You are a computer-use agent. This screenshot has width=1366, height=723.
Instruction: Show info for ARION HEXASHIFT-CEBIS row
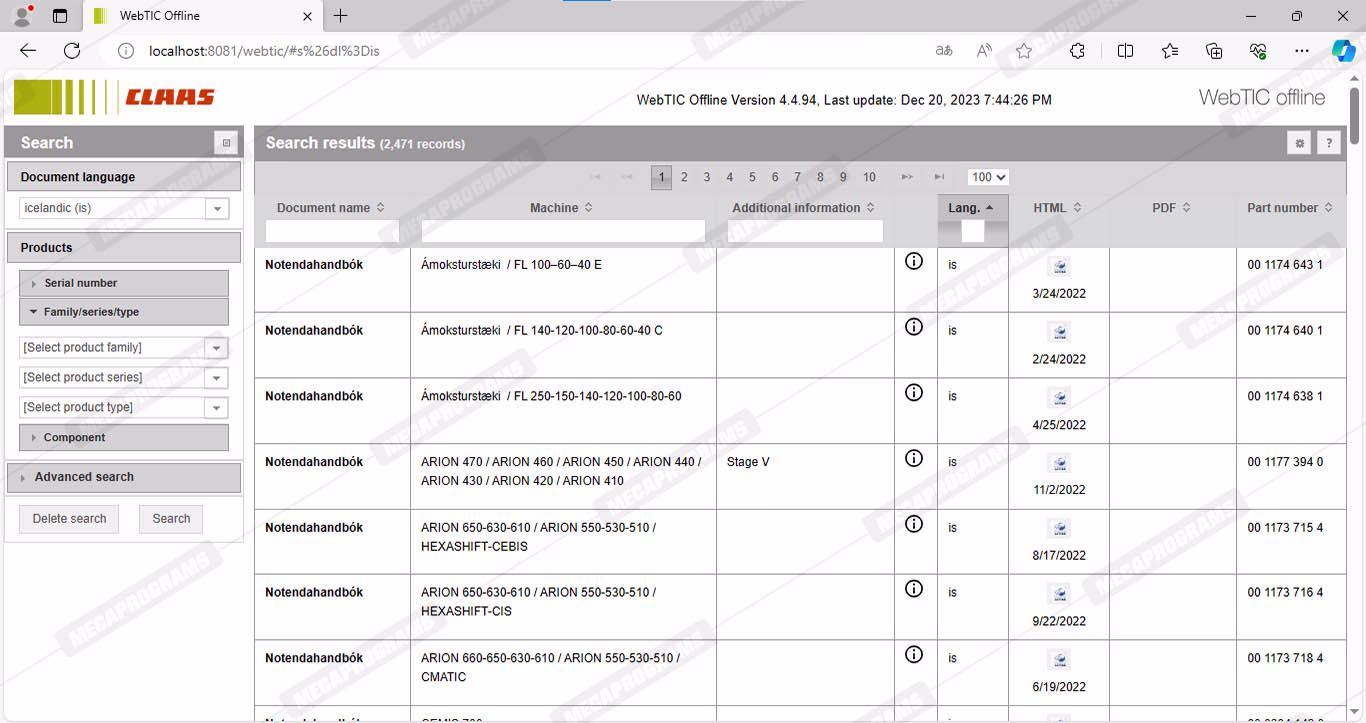pos(913,524)
